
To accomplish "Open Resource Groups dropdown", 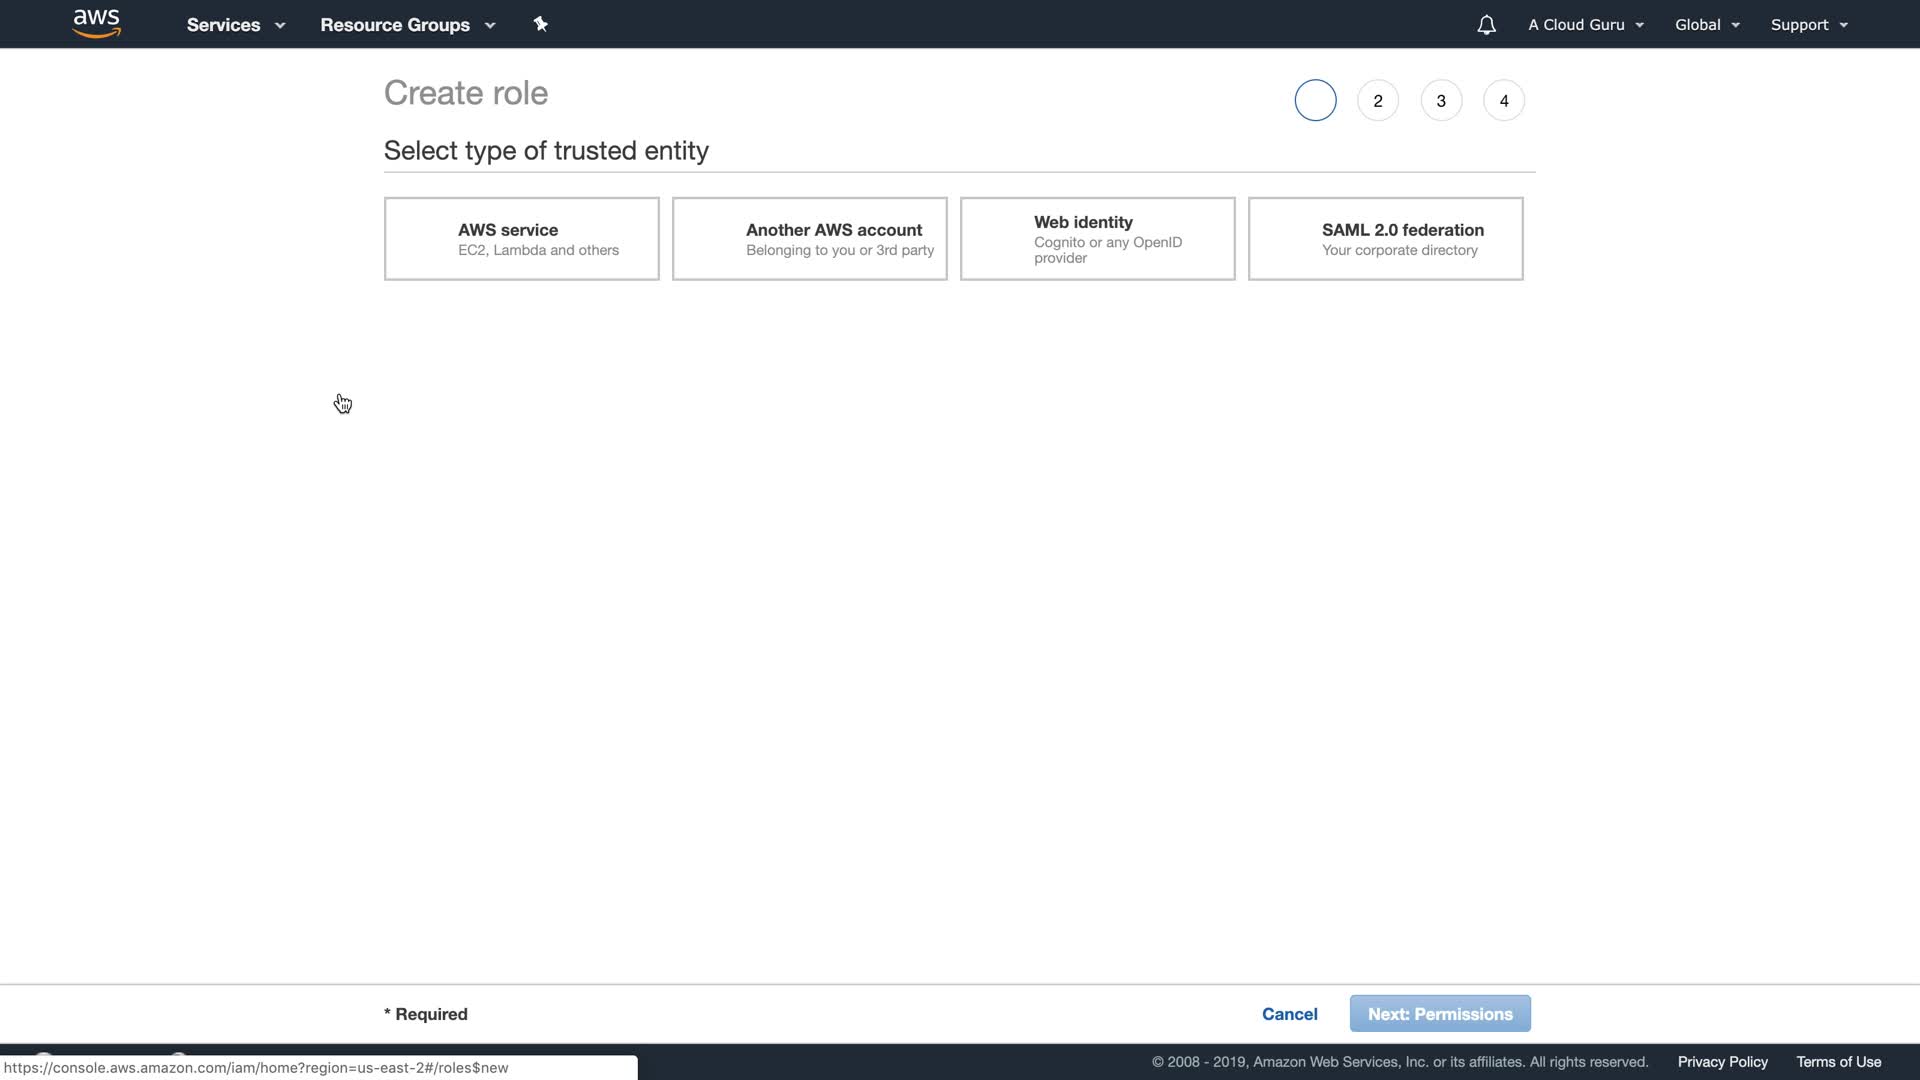I will (x=407, y=25).
